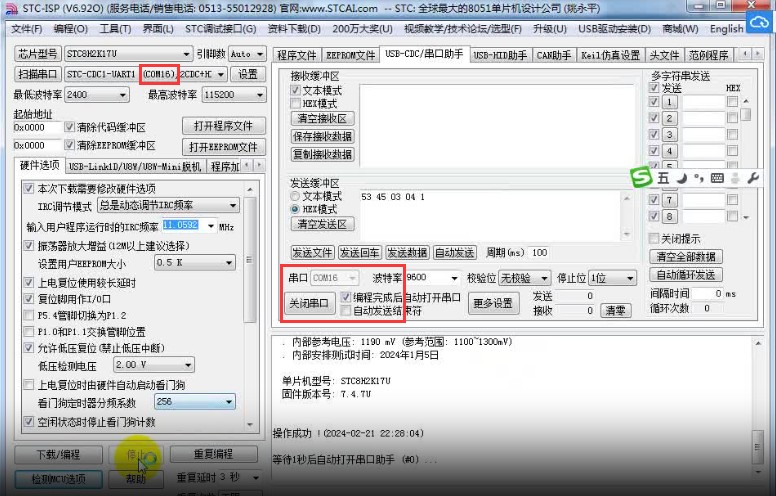Switch to Keil仿真设置 tab
Viewport: 776px width, 496px height.
[611, 55]
